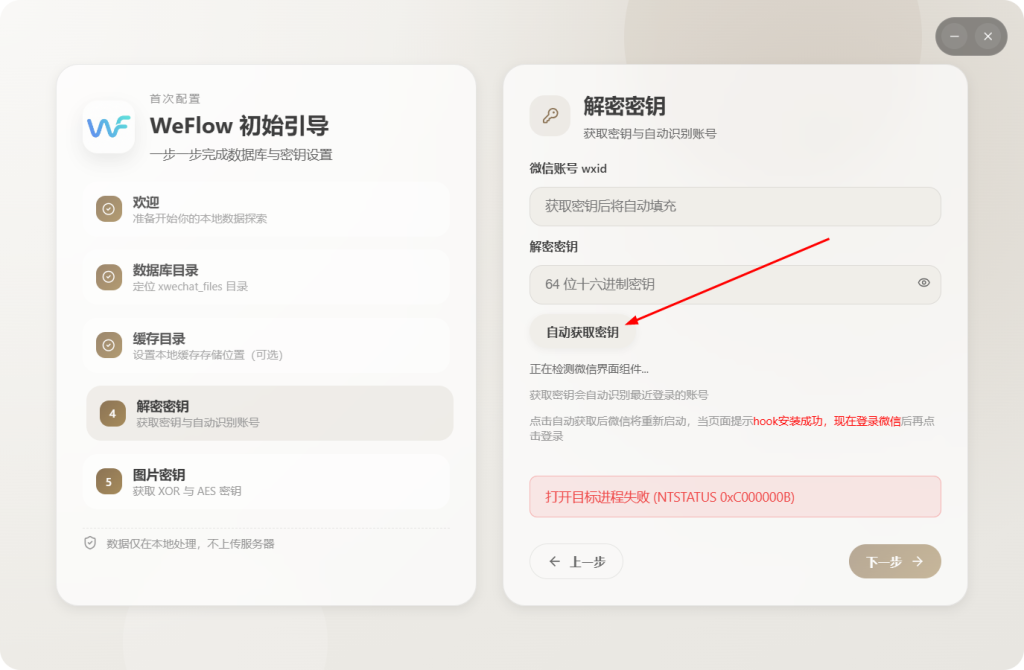This screenshot has width=1024, height=670.
Task: Click the checkmark icon next to 数据库目录
Action: point(109,277)
